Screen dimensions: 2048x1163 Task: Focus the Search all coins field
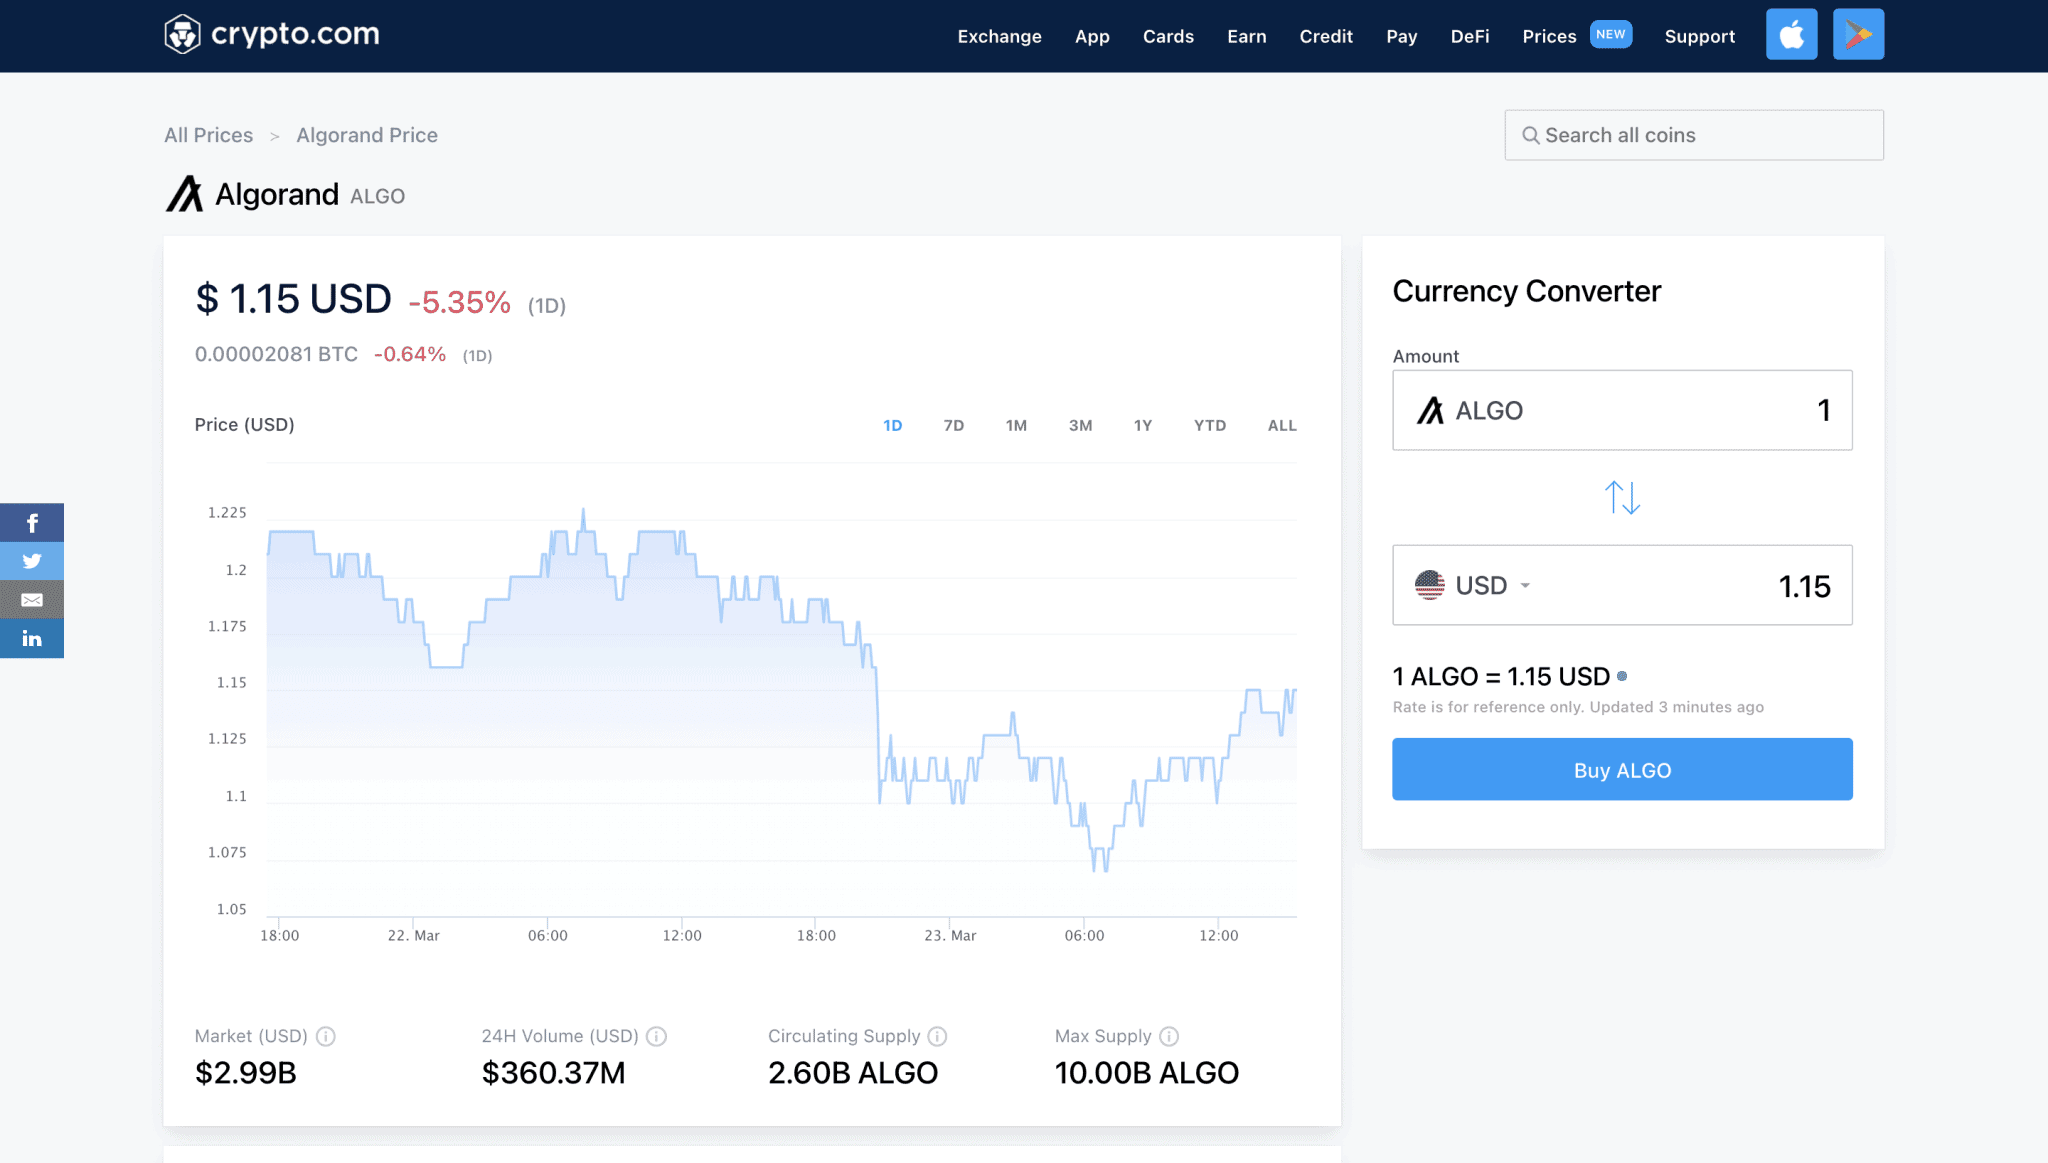pyautogui.click(x=1694, y=135)
